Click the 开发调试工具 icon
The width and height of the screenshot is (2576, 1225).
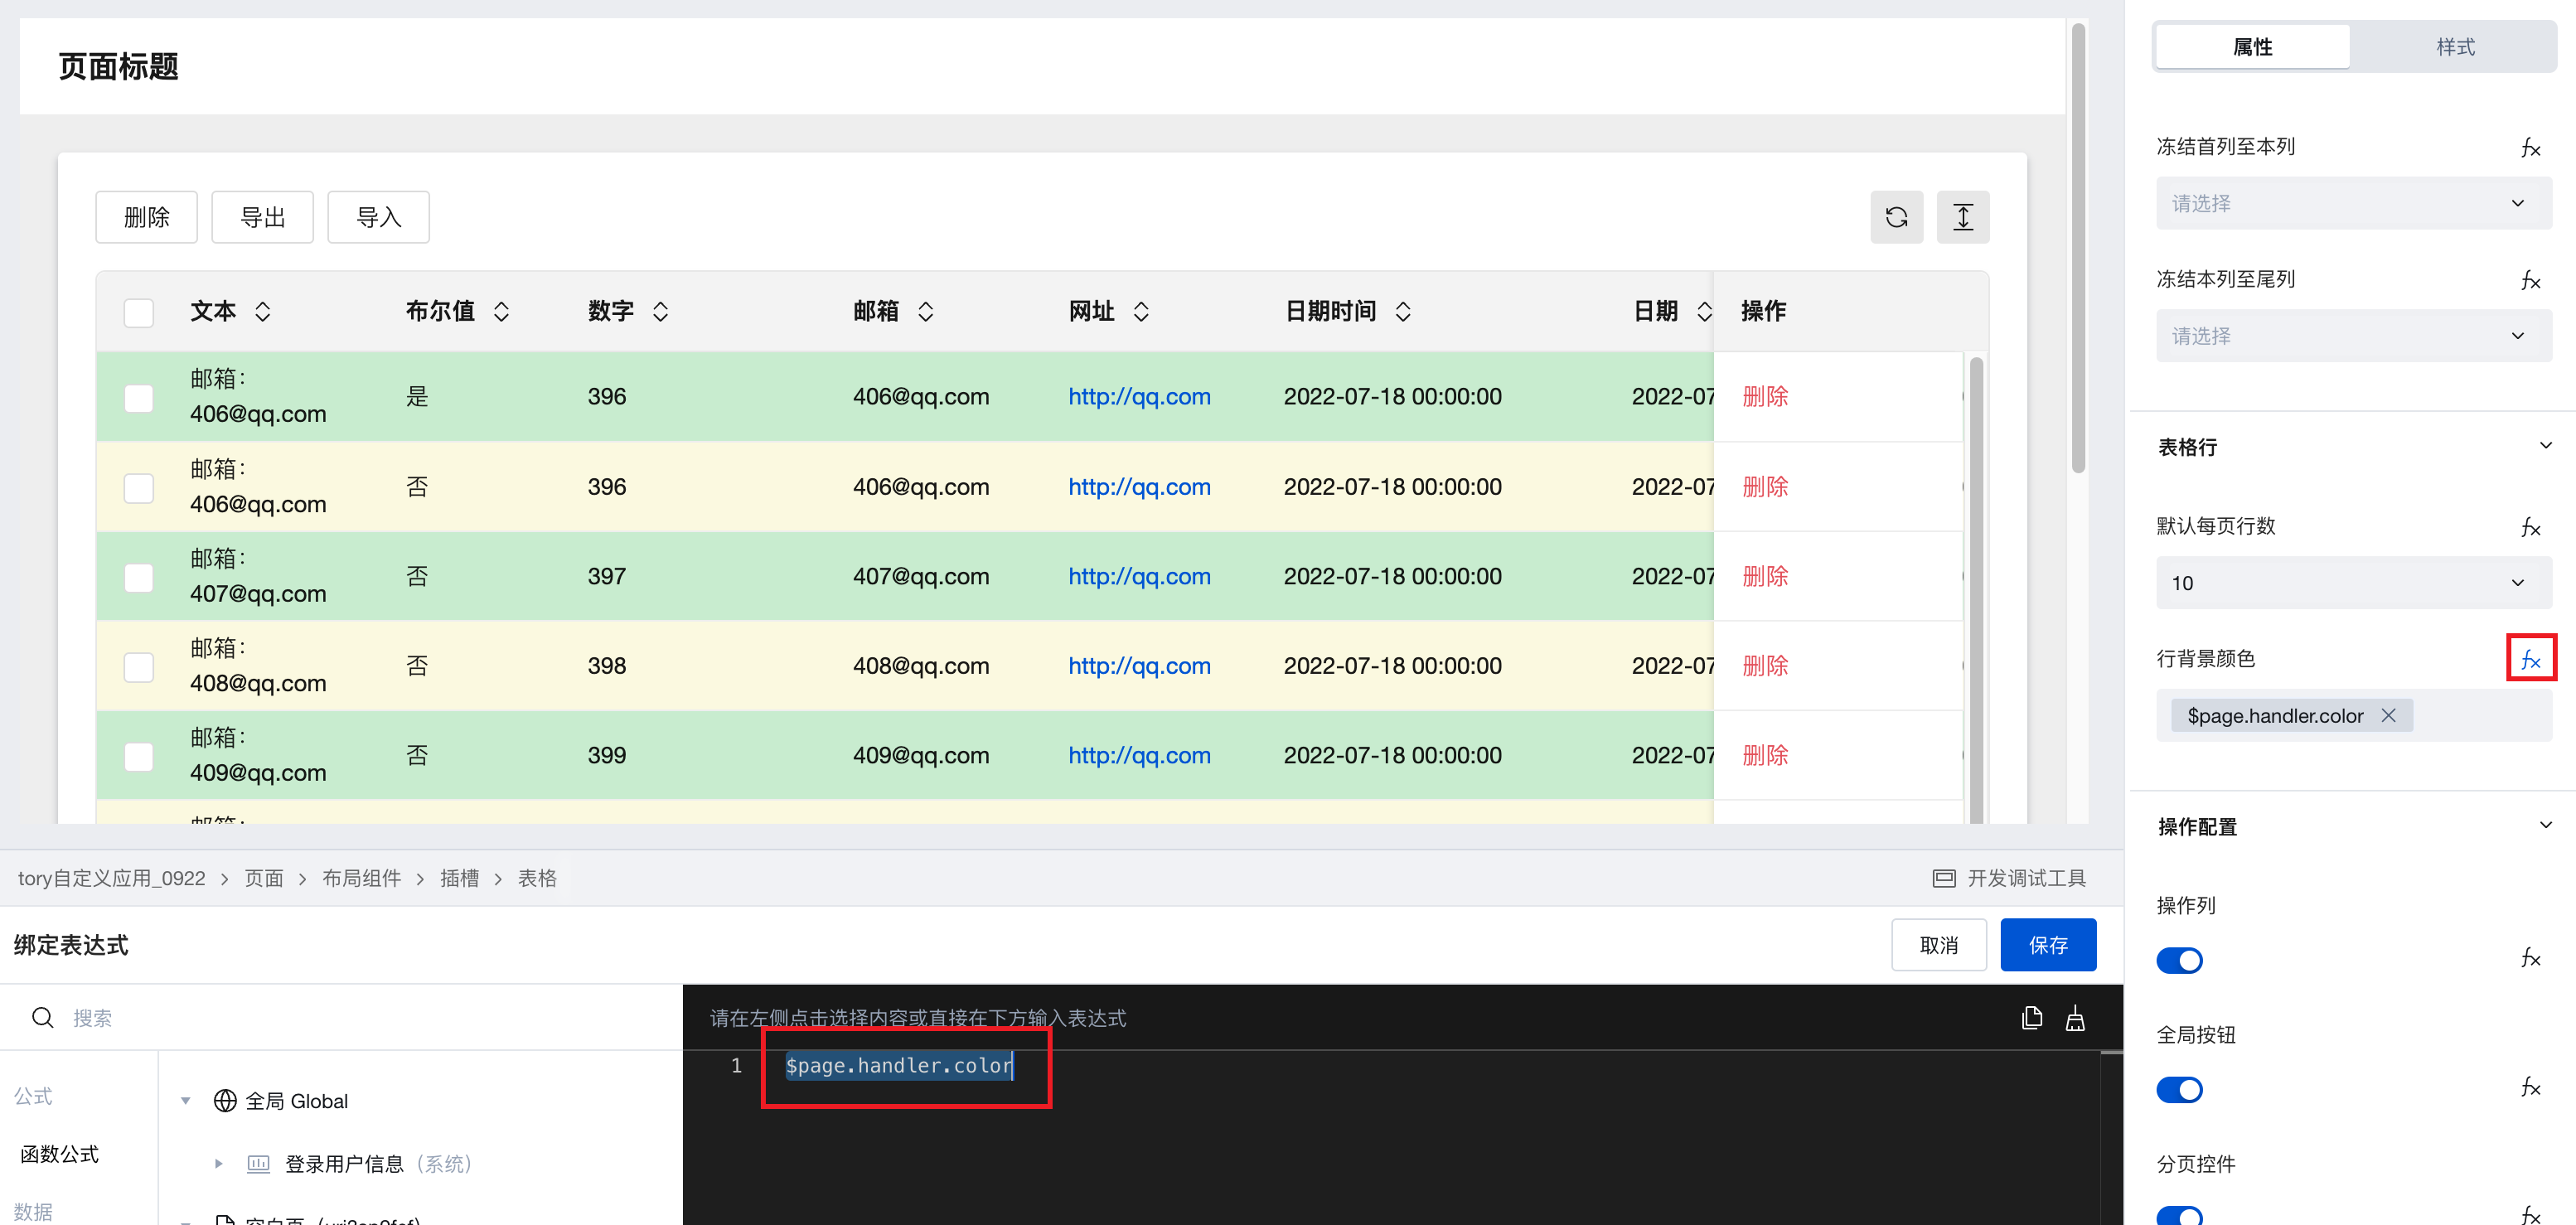(x=1943, y=879)
